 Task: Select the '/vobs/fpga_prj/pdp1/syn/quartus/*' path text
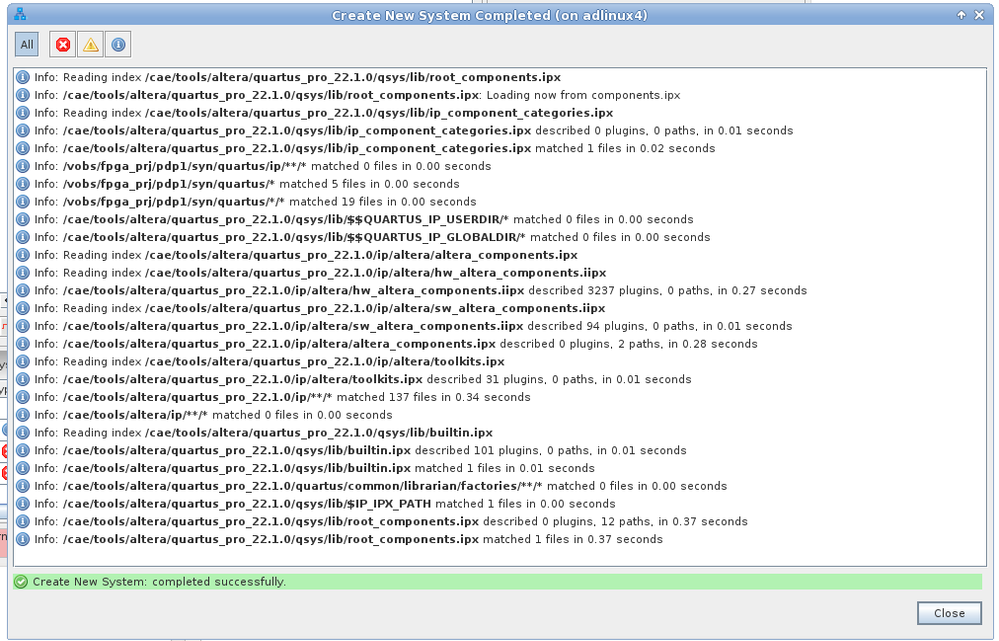tap(169, 184)
